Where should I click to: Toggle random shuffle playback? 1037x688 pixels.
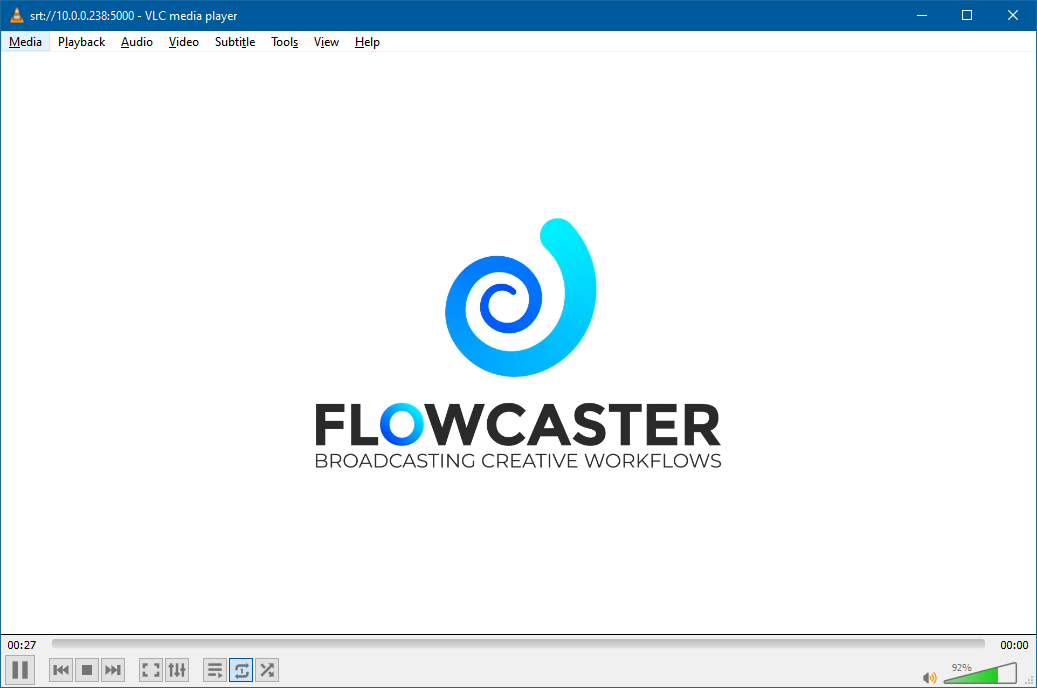point(267,670)
